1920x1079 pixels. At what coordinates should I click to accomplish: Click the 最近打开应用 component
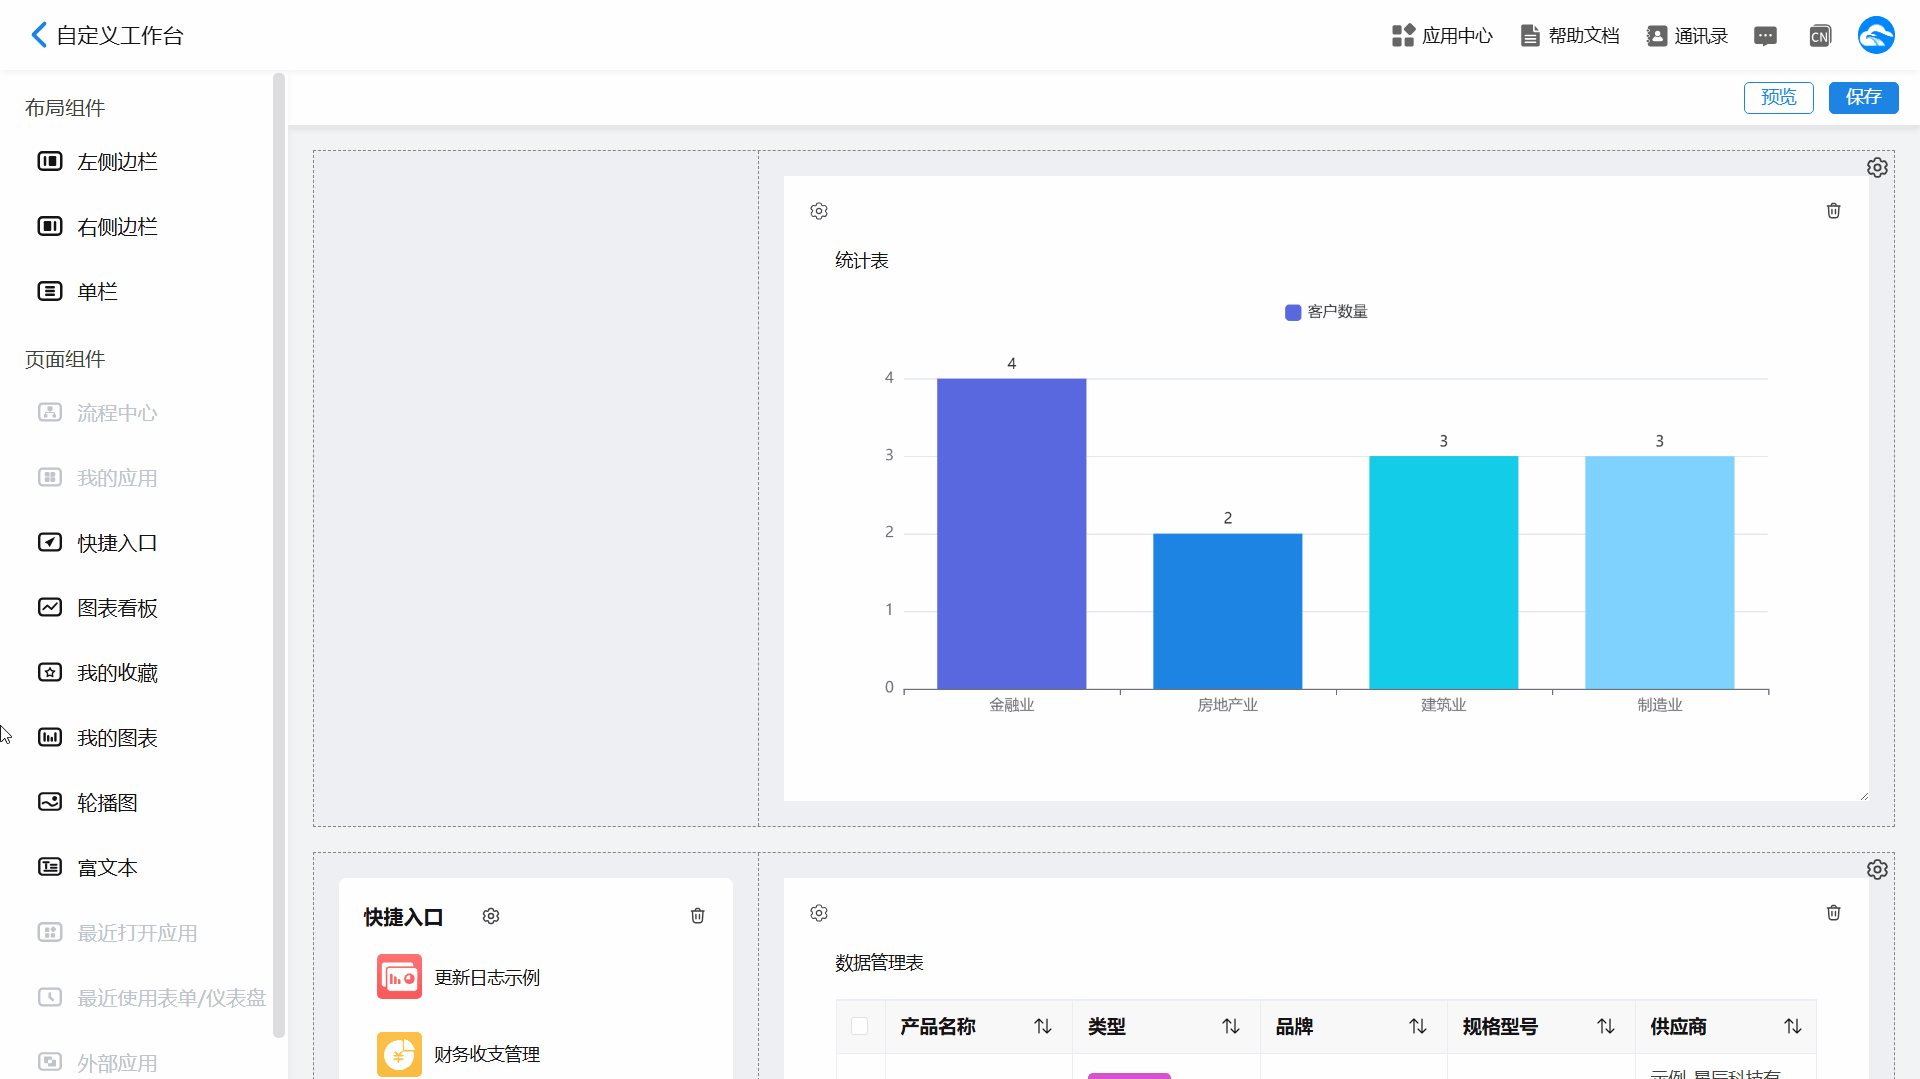pyautogui.click(x=118, y=933)
